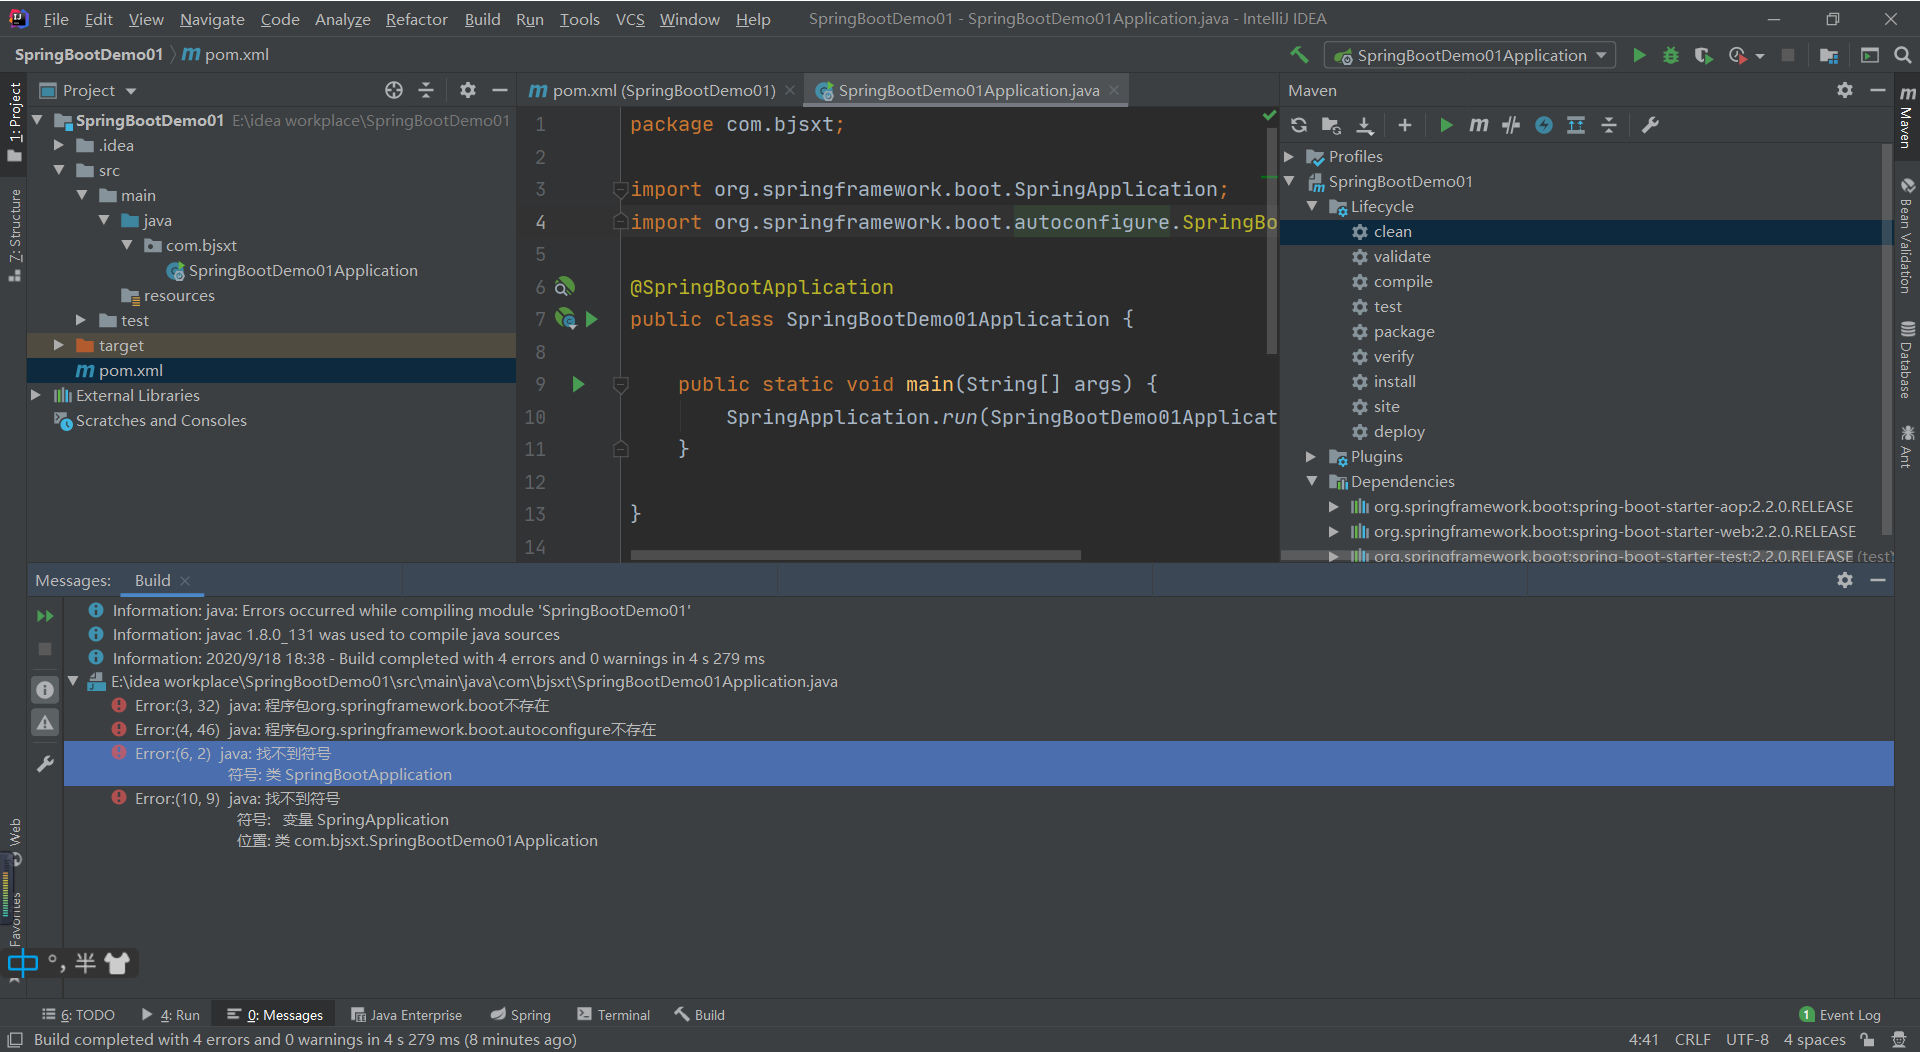Collapse the error file node in Messages
Viewport: 1920px width, 1052px height.
click(73, 682)
